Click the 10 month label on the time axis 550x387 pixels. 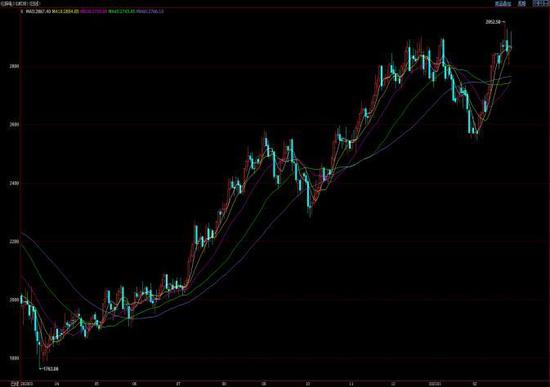point(308,384)
